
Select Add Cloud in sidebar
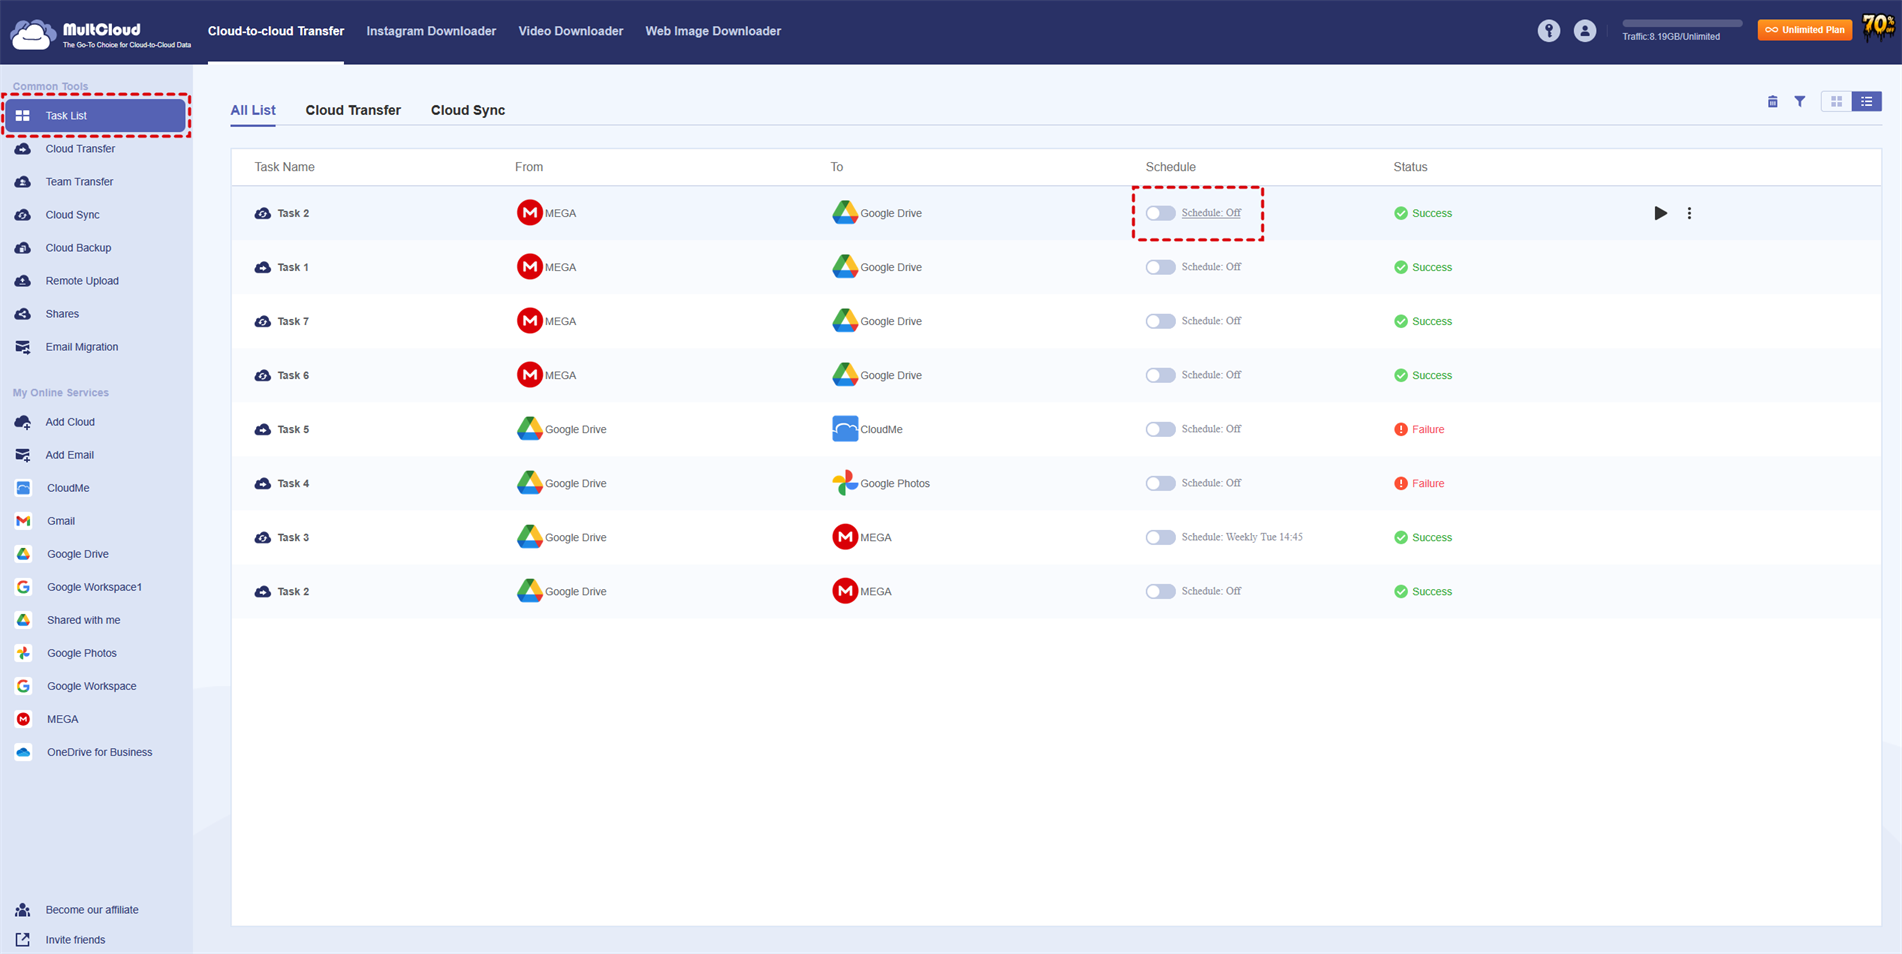point(70,422)
